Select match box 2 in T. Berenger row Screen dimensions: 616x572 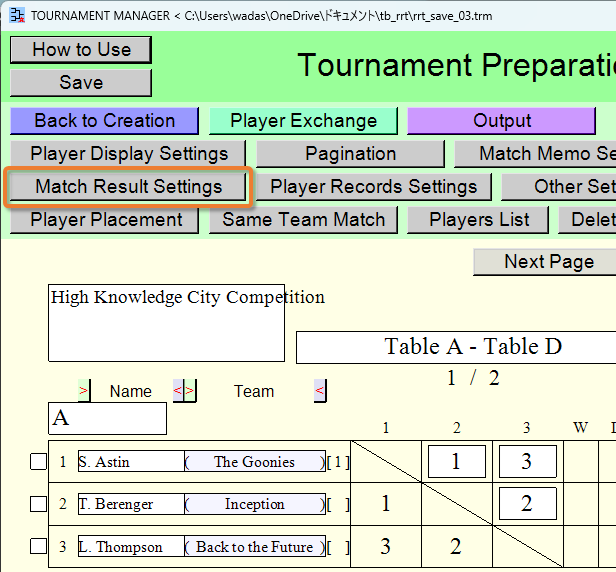(x=528, y=504)
